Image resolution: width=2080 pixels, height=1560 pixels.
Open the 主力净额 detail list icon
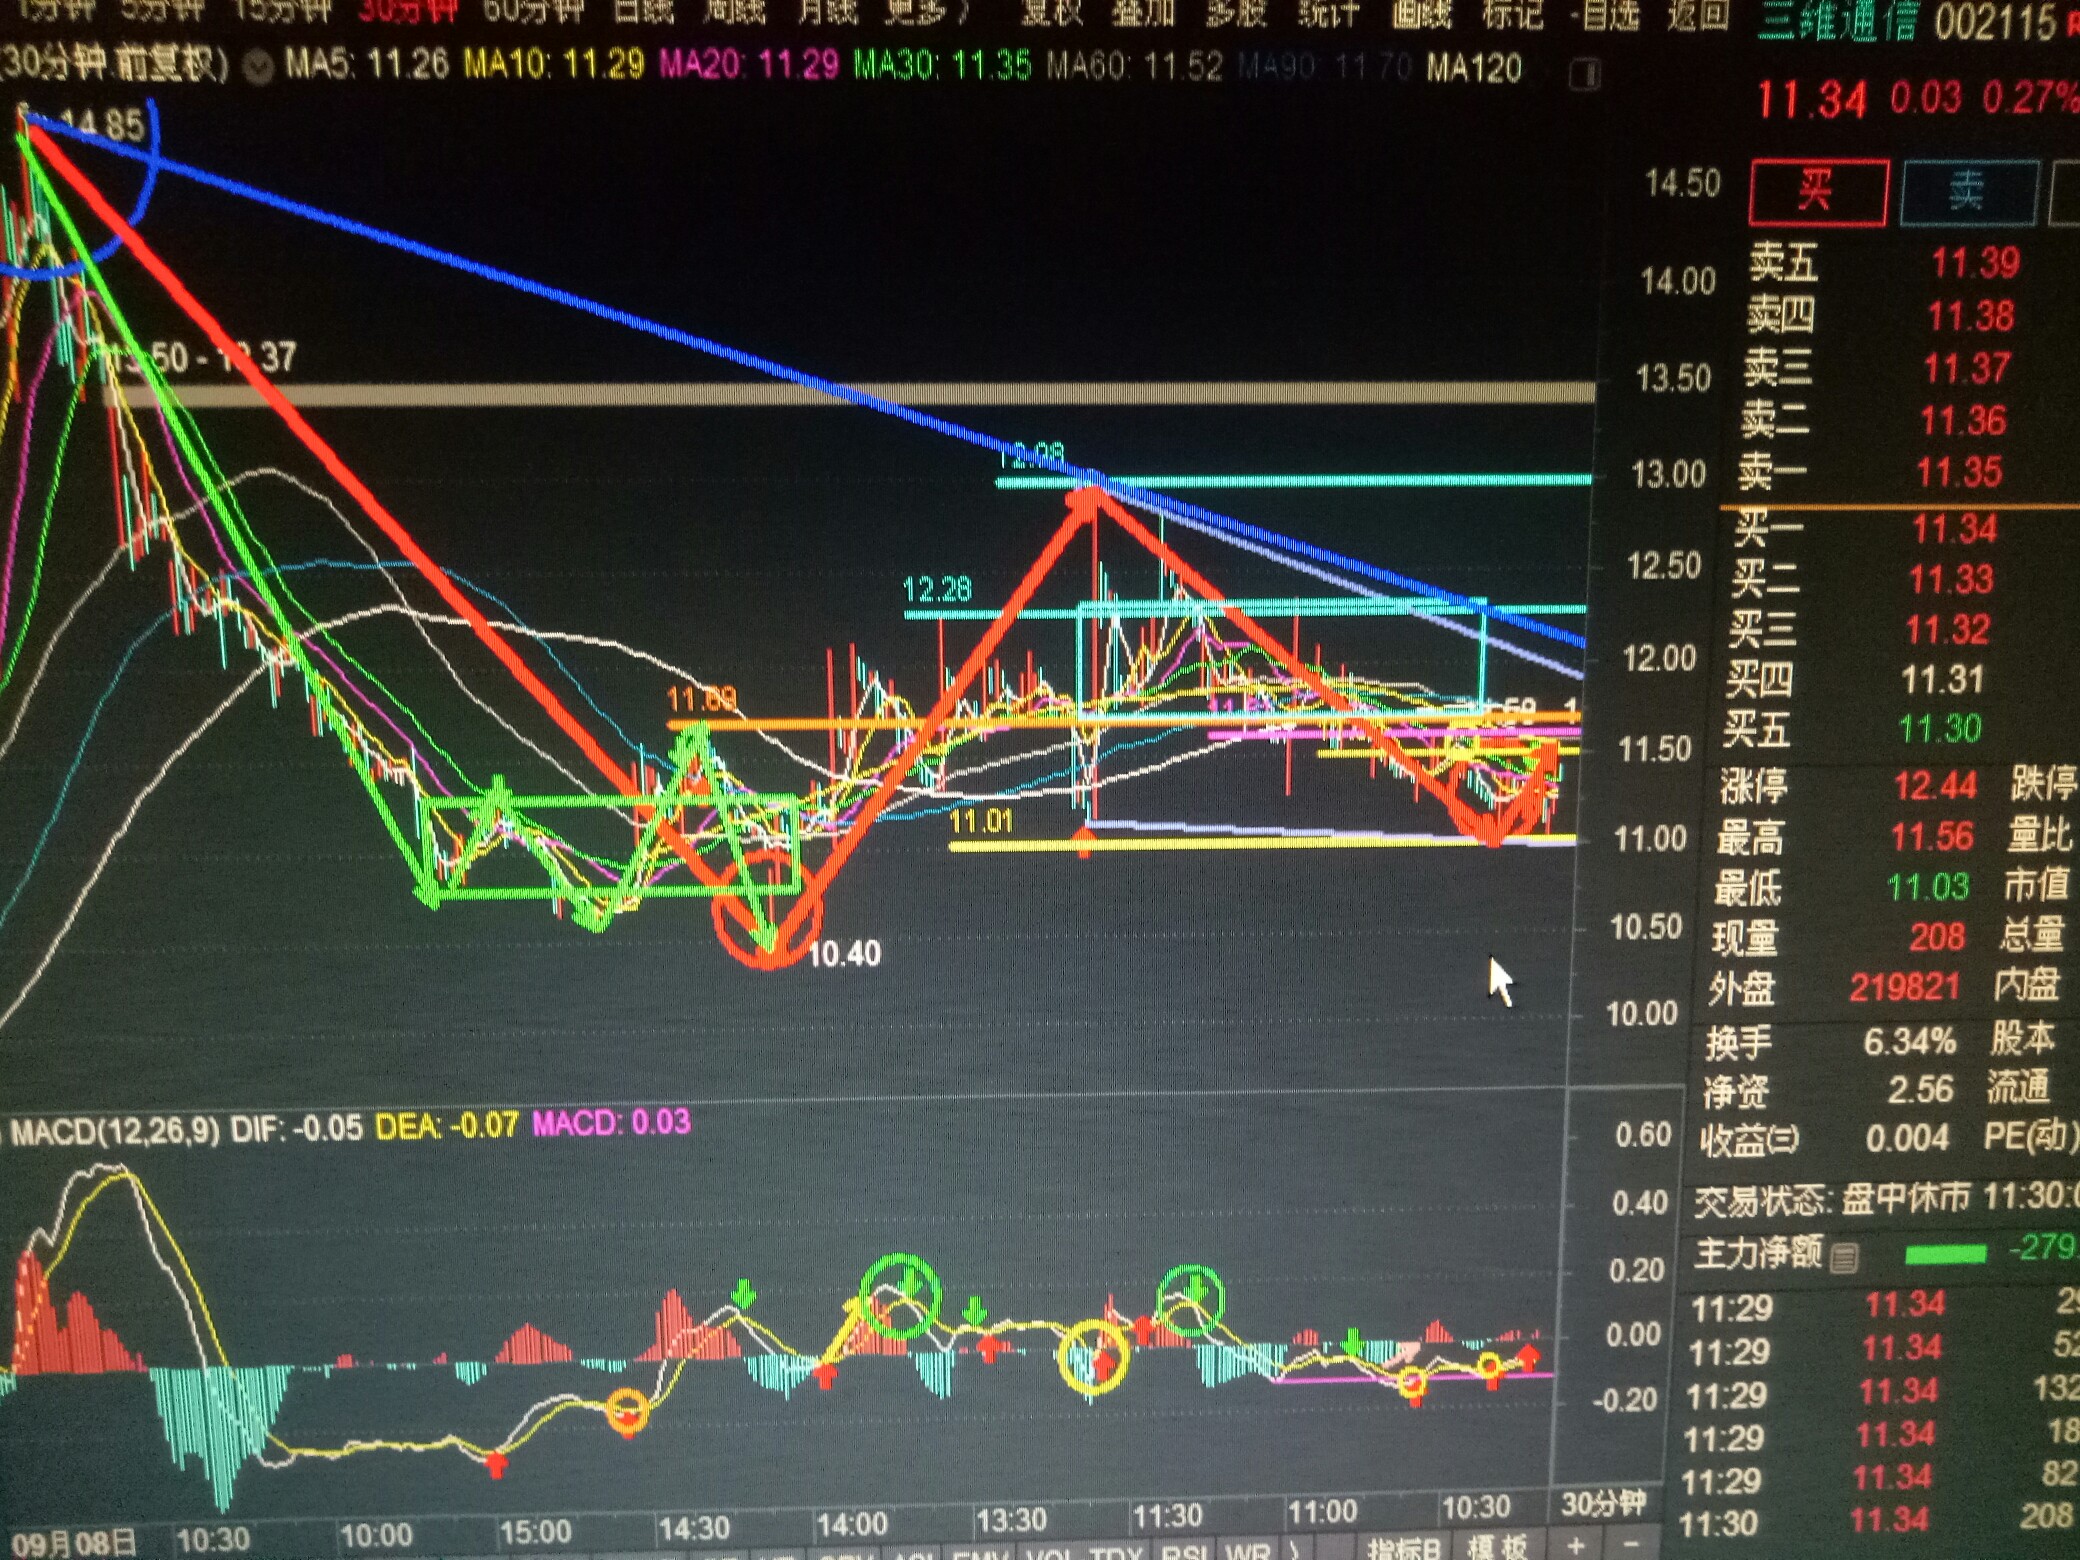(1846, 1257)
